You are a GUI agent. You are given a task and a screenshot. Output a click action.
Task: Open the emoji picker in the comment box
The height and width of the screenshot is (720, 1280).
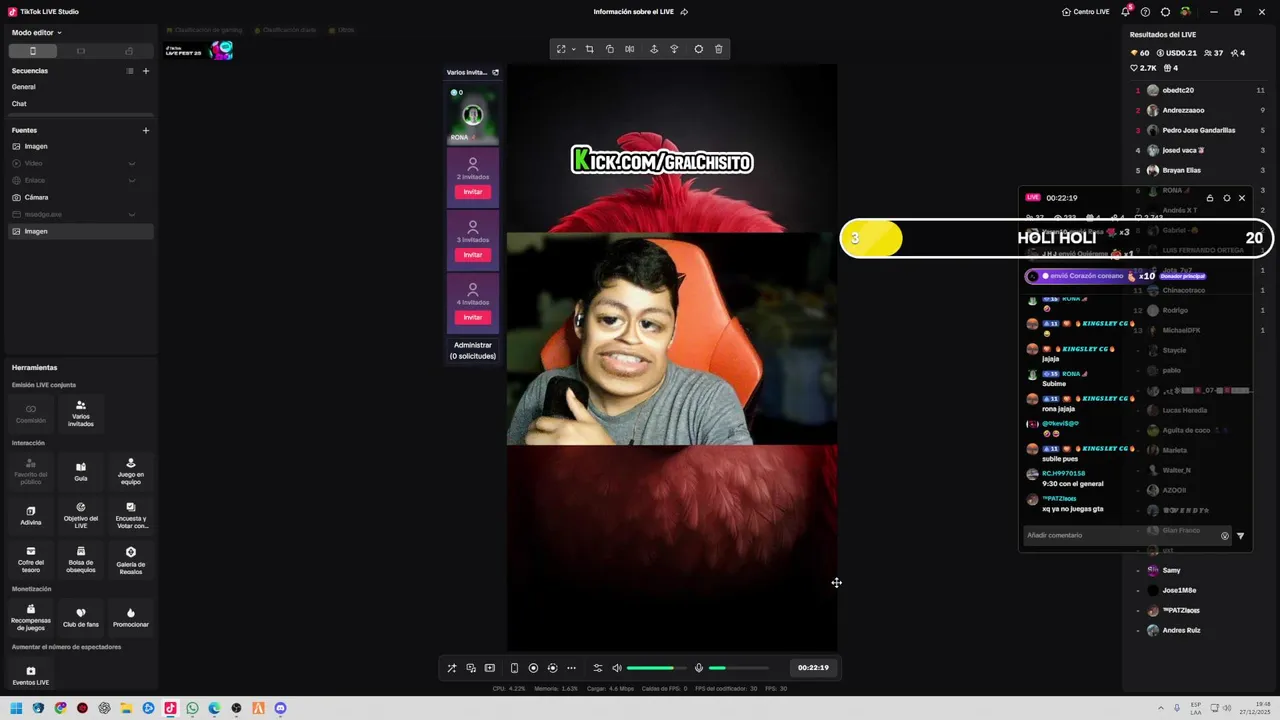1225,536
